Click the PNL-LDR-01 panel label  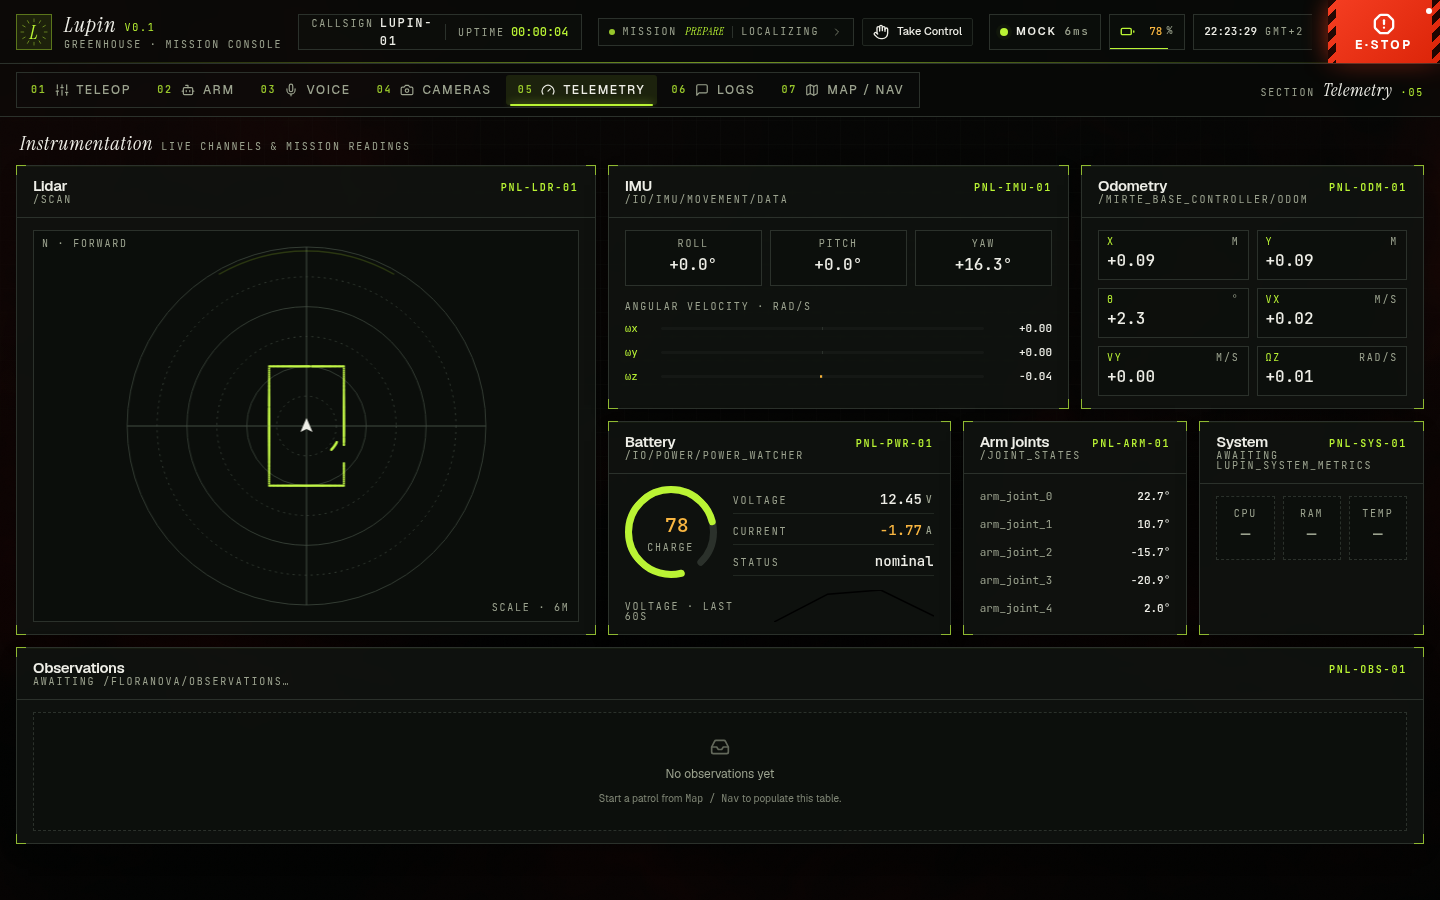pos(539,187)
